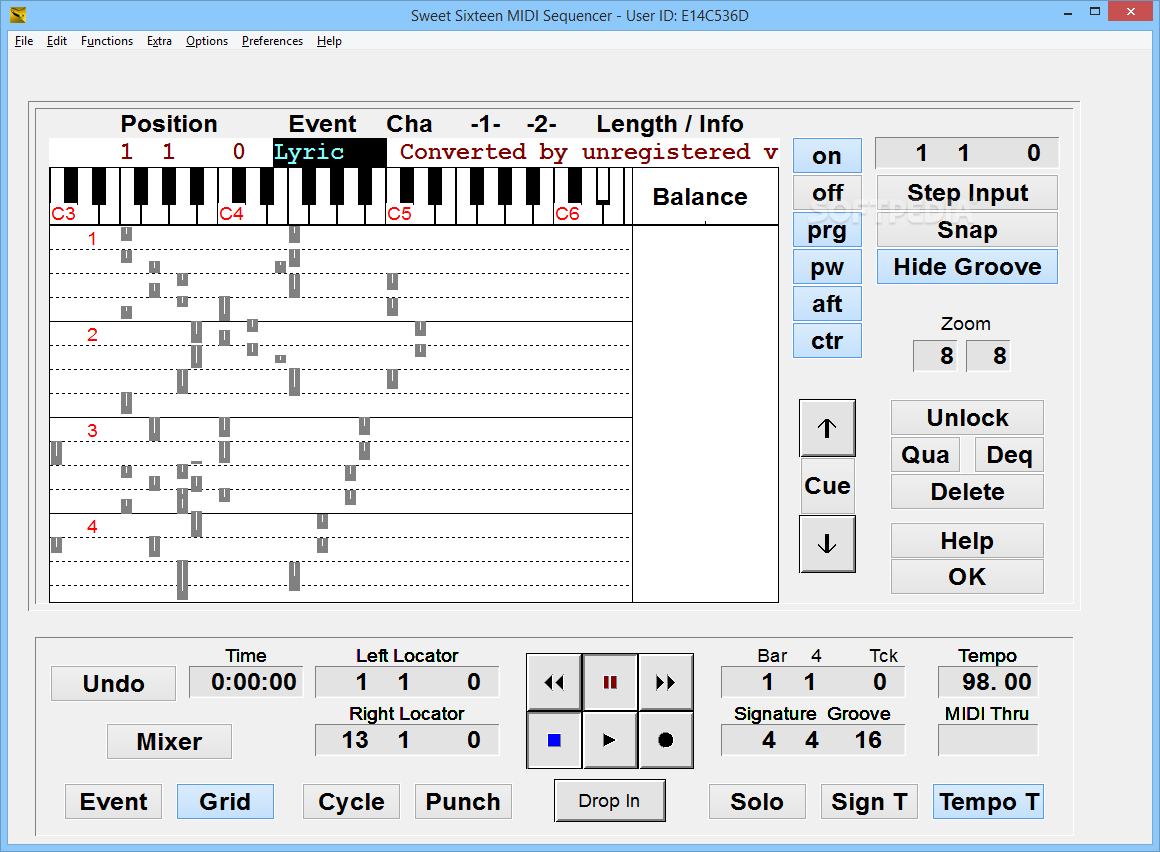Click the Unlock button

967,418
